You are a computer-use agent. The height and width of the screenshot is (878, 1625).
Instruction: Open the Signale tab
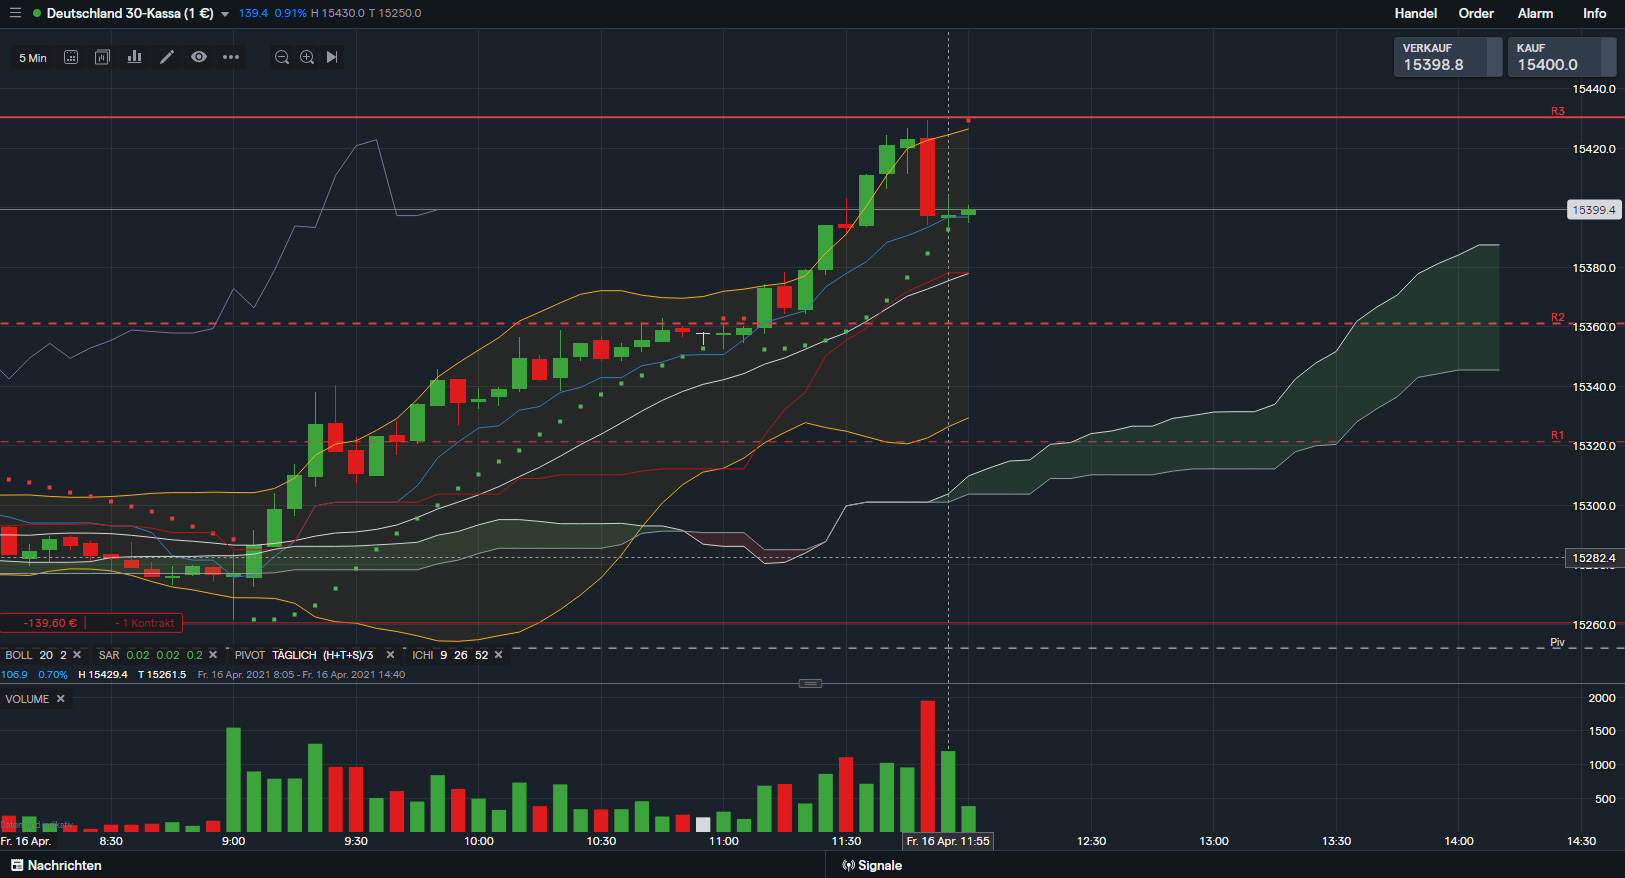872,865
